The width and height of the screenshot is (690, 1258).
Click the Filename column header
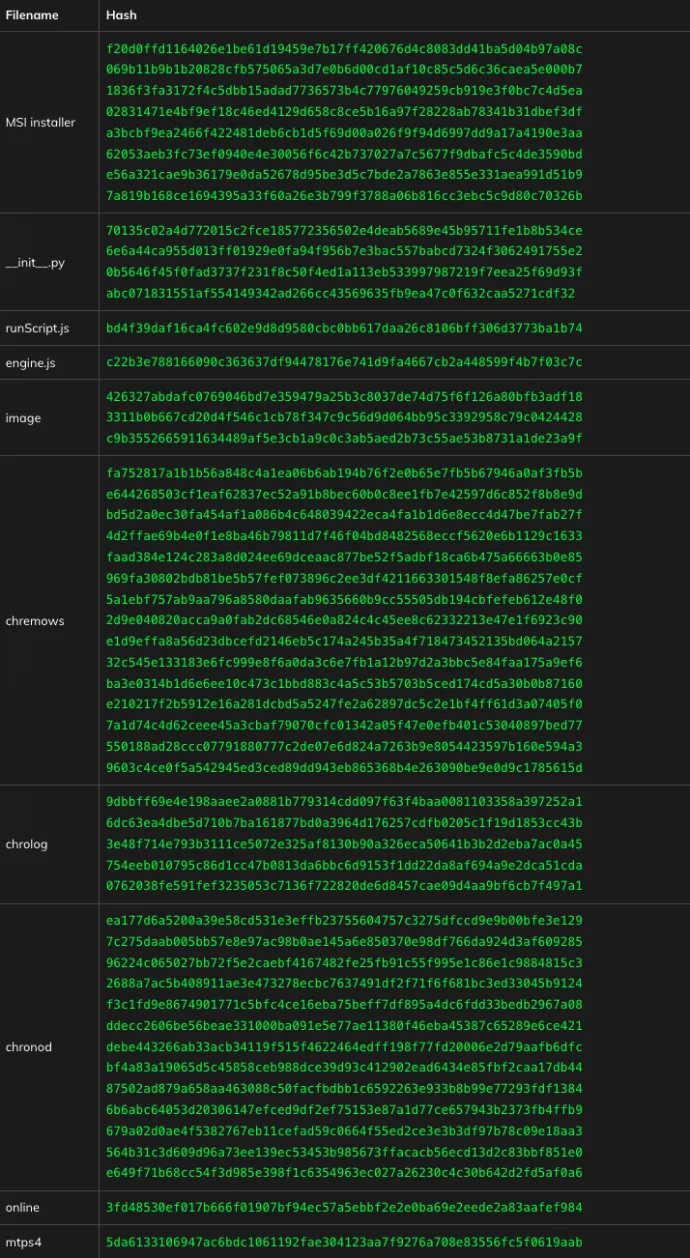click(x=32, y=15)
